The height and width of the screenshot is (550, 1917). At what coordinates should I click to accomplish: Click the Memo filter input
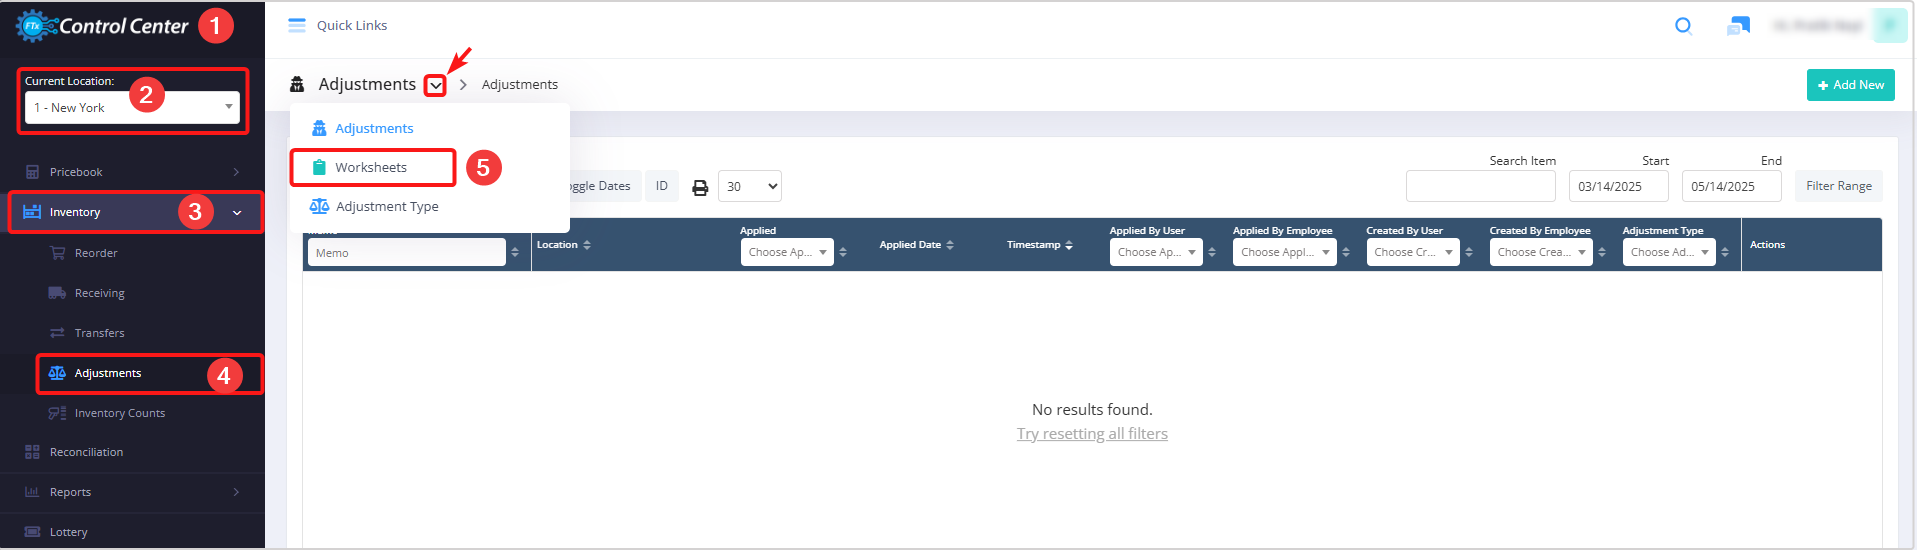[x=407, y=252]
